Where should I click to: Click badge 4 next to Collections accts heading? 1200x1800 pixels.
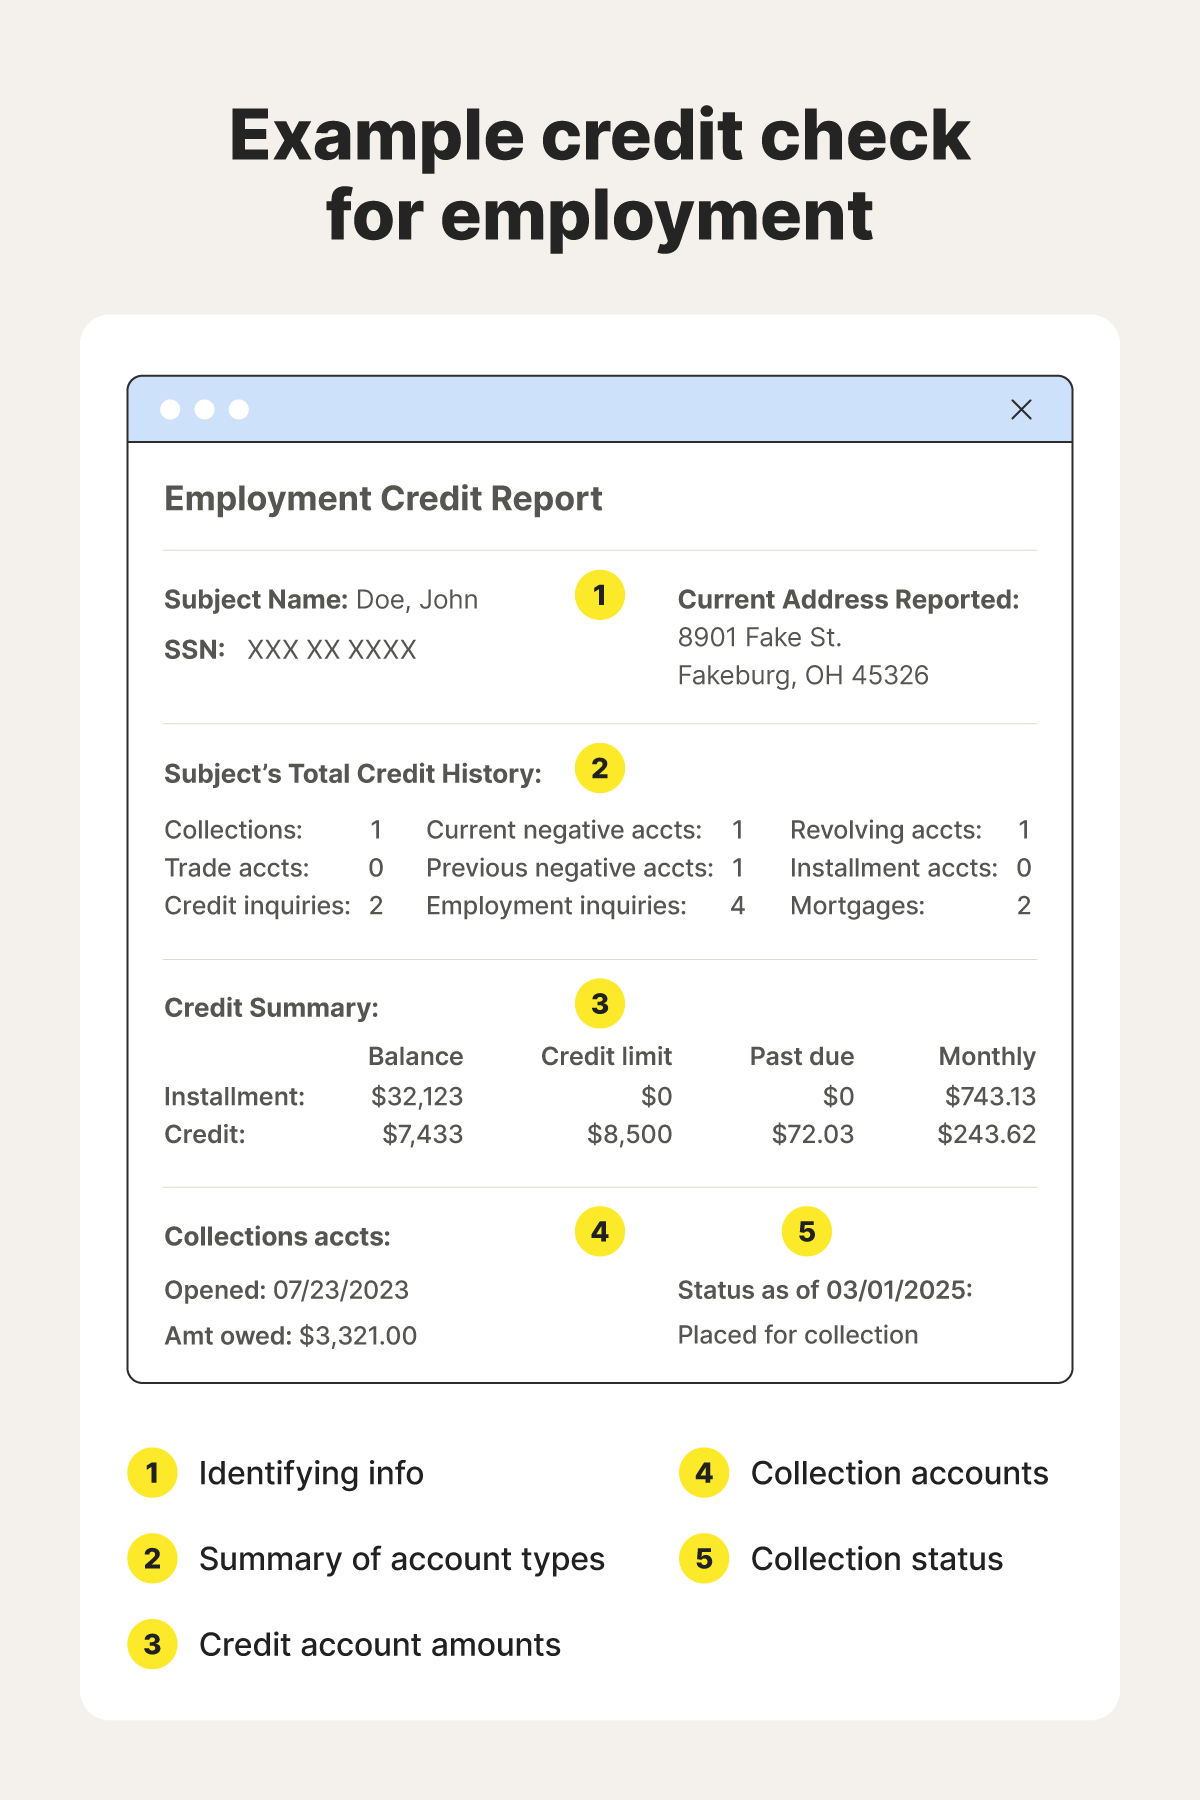click(x=600, y=1232)
